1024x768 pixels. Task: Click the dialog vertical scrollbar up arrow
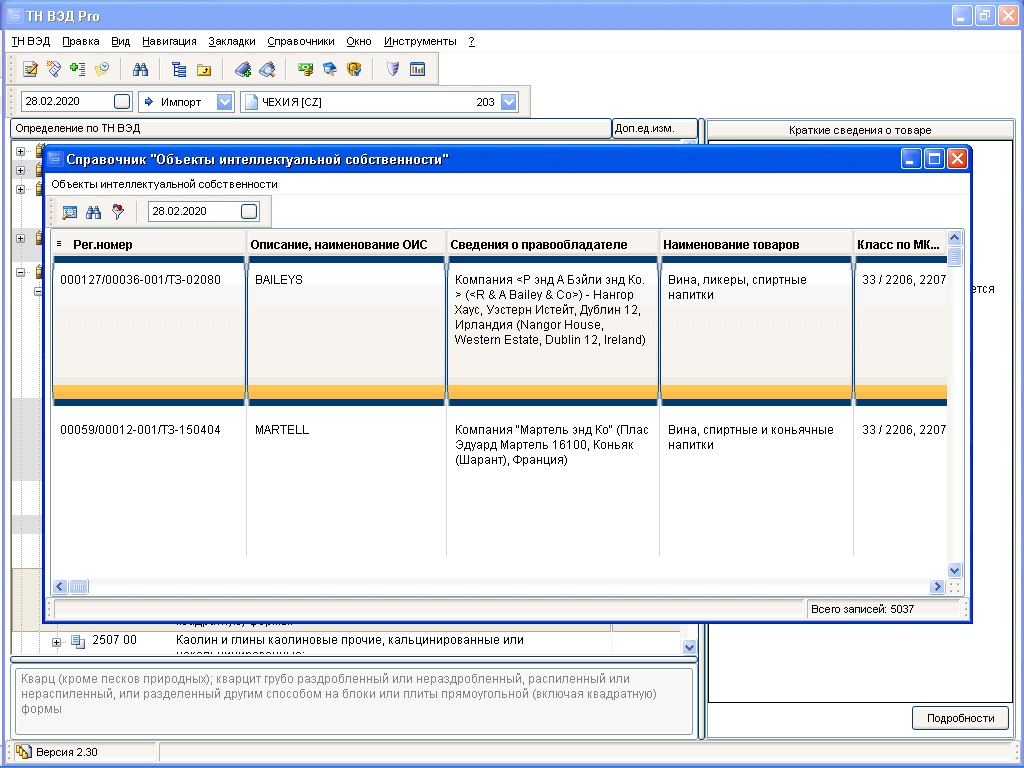(x=955, y=238)
